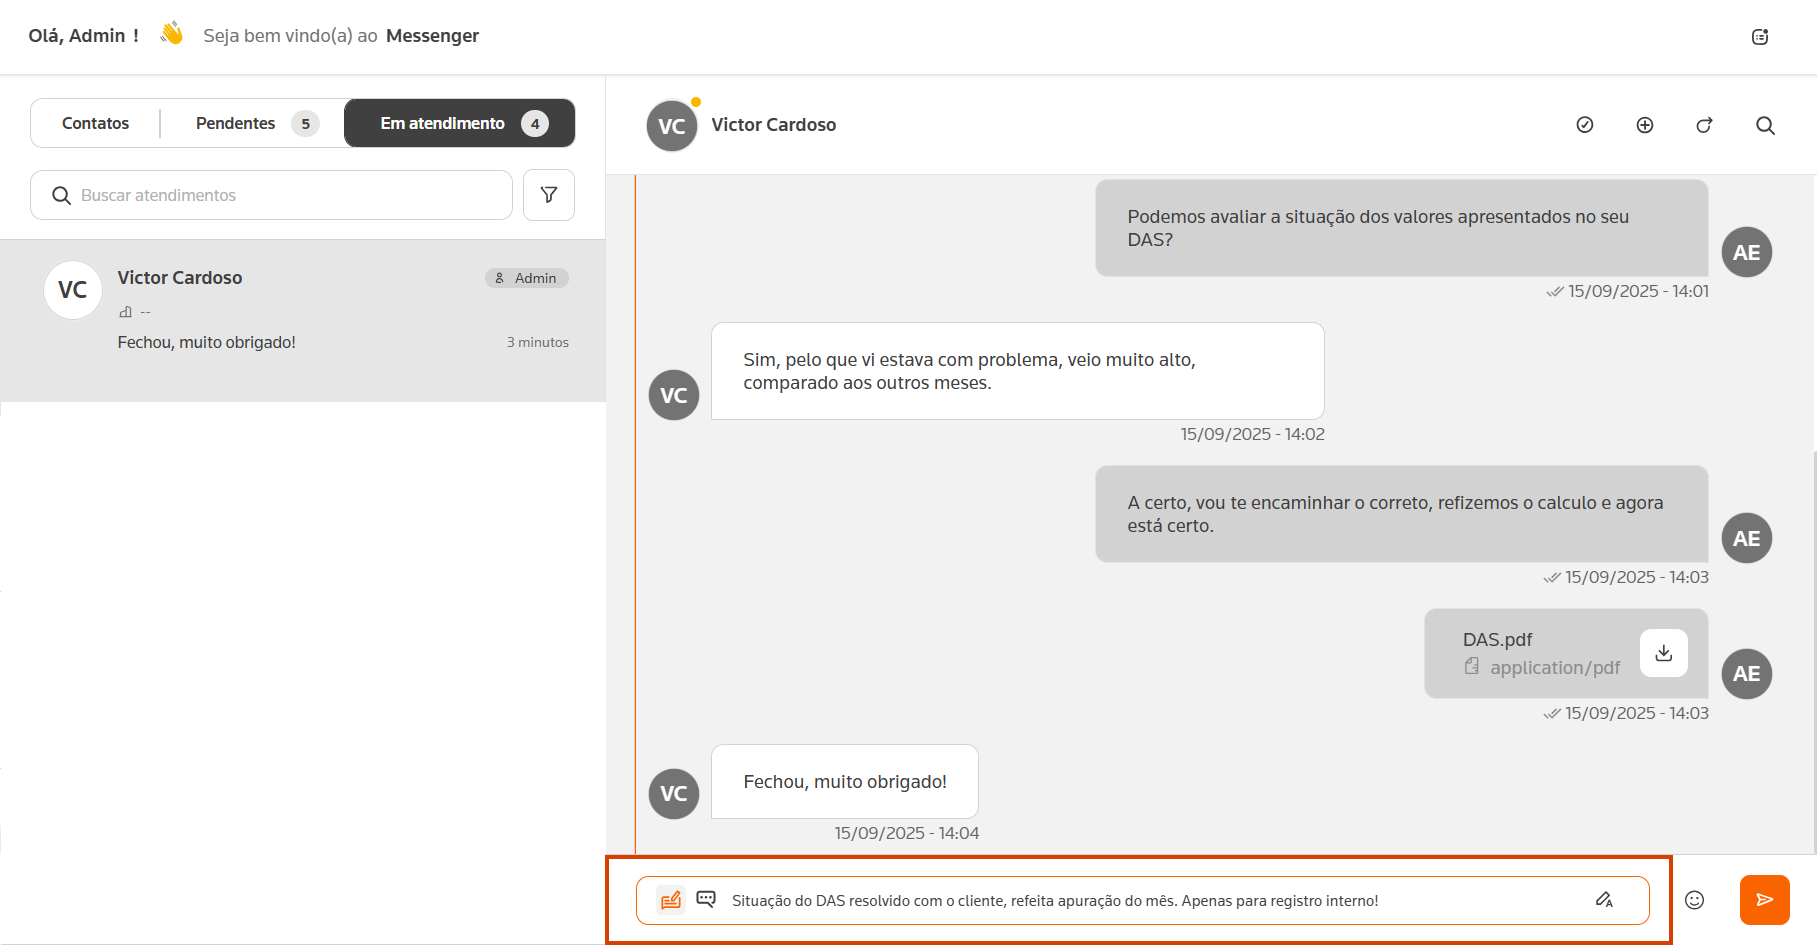Click the orange send message button
Image resolution: width=1817 pixels, height=945 pixels.
click(x=1764, y=900)
